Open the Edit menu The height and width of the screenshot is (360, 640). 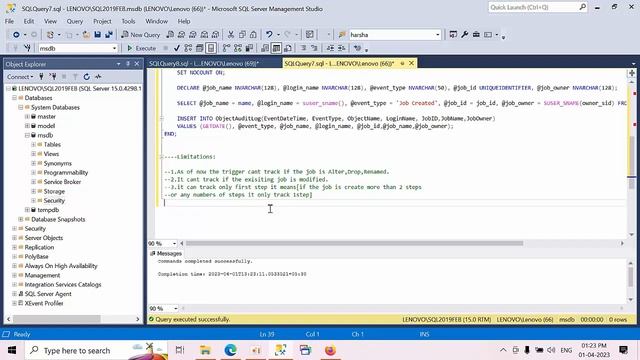(x=29, y=21)
